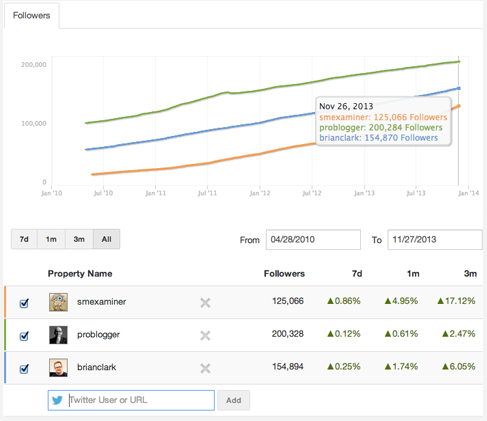Click the To date field
The height and width of the screenshot is (421, 487).
click(435, 239)
